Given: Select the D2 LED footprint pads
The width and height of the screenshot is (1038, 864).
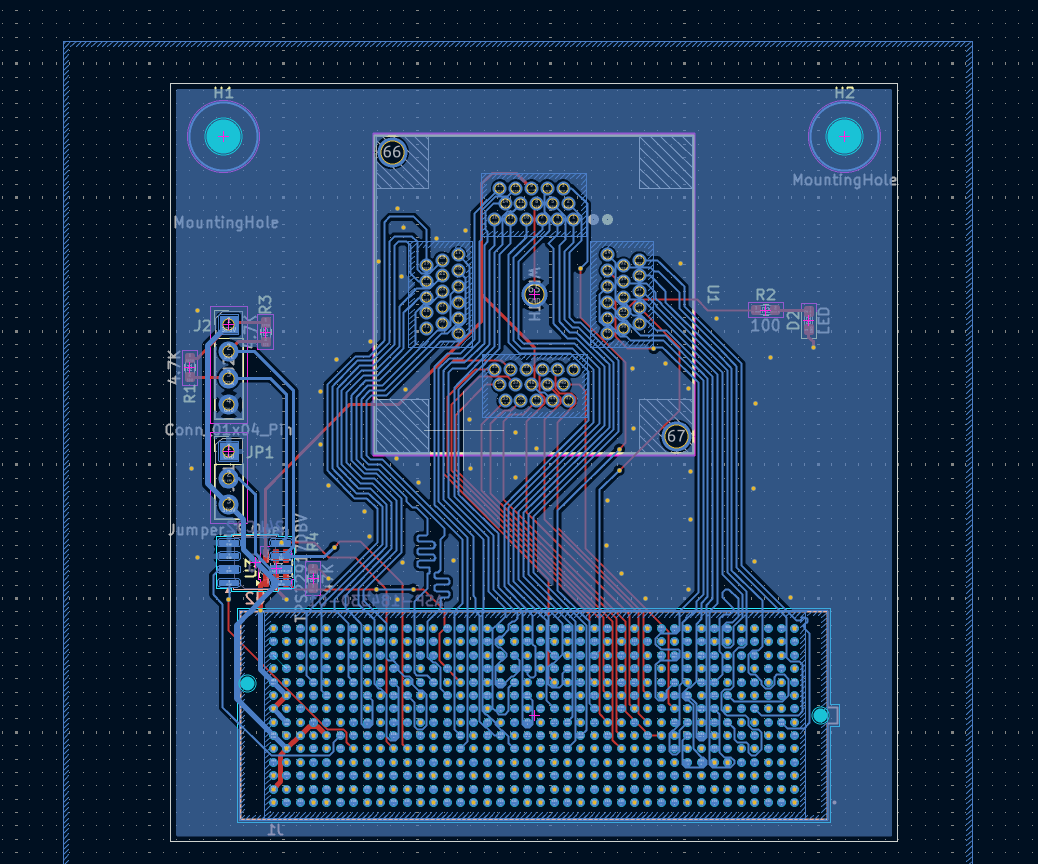Looking at the screenshot, I should pyautogui.click(x=808, y=321).
